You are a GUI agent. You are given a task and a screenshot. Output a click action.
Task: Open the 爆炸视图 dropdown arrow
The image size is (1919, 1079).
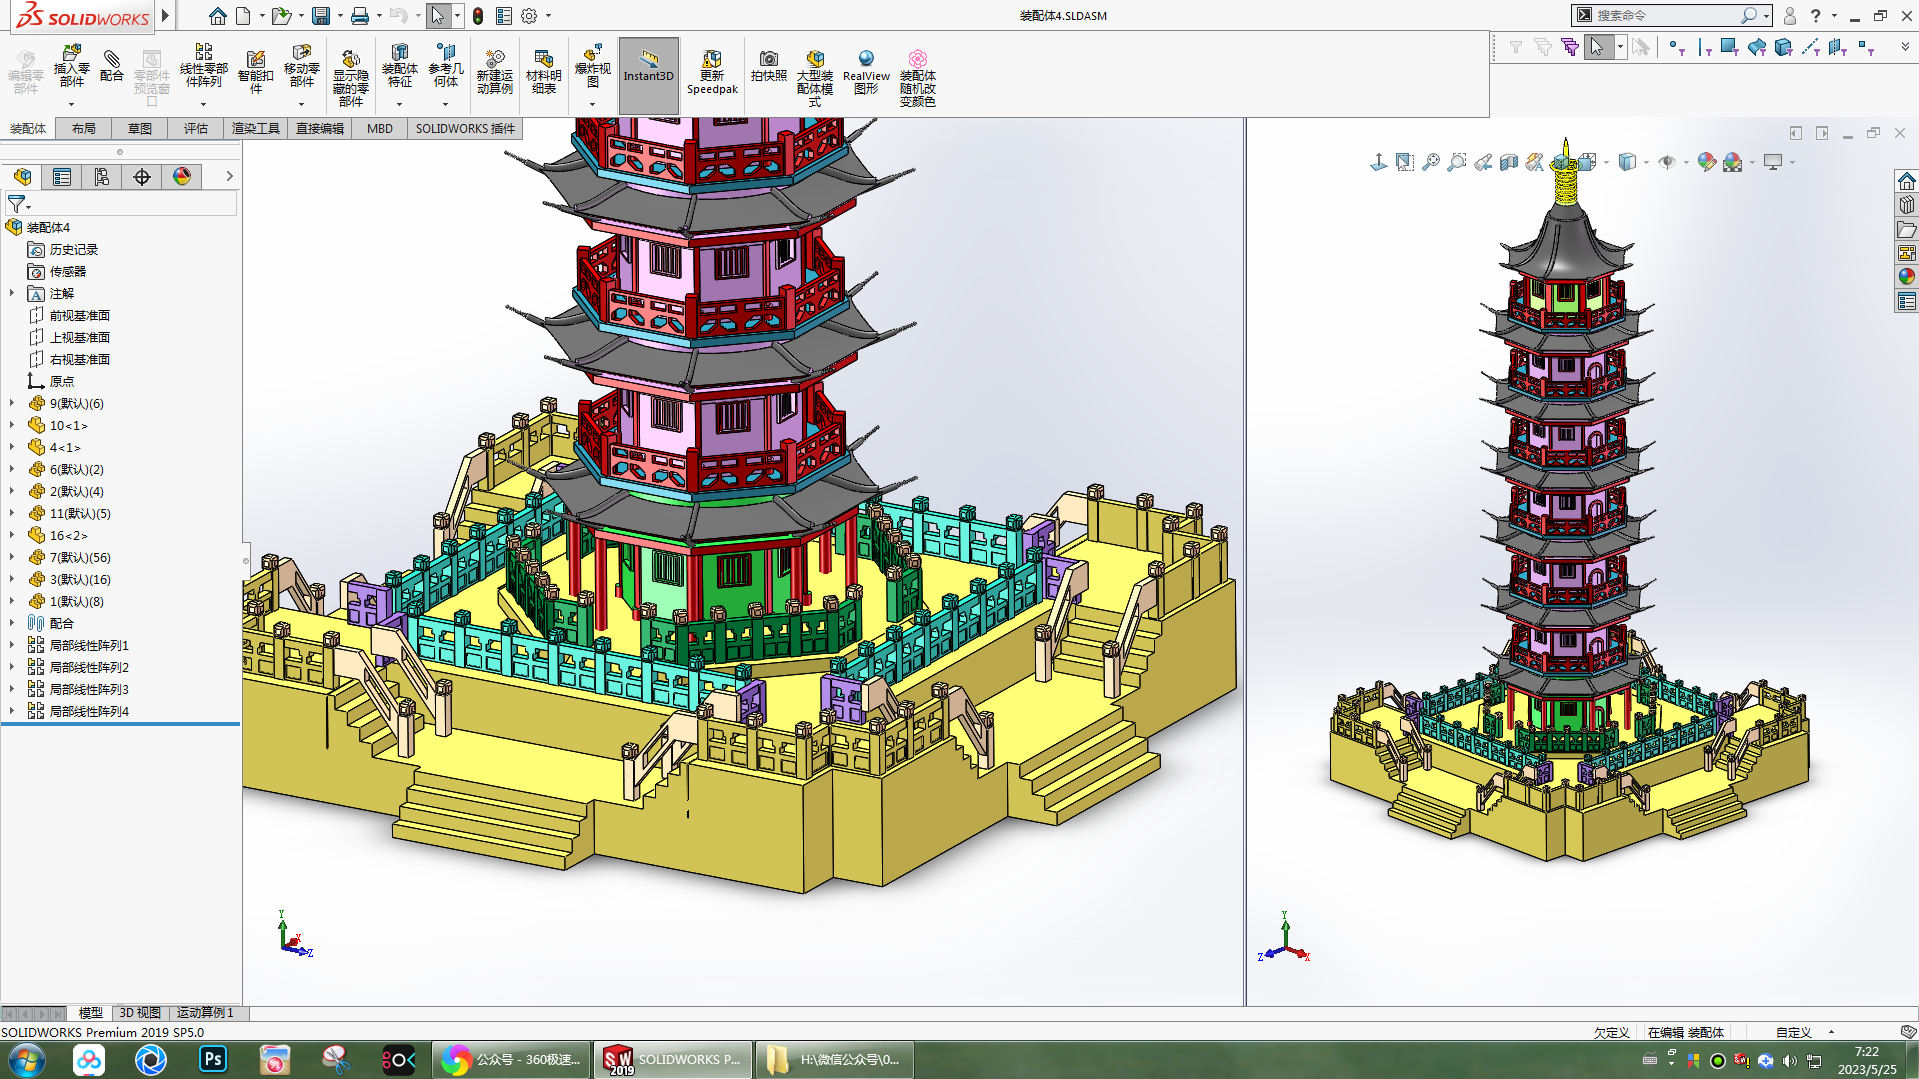[x=592, y=104]
